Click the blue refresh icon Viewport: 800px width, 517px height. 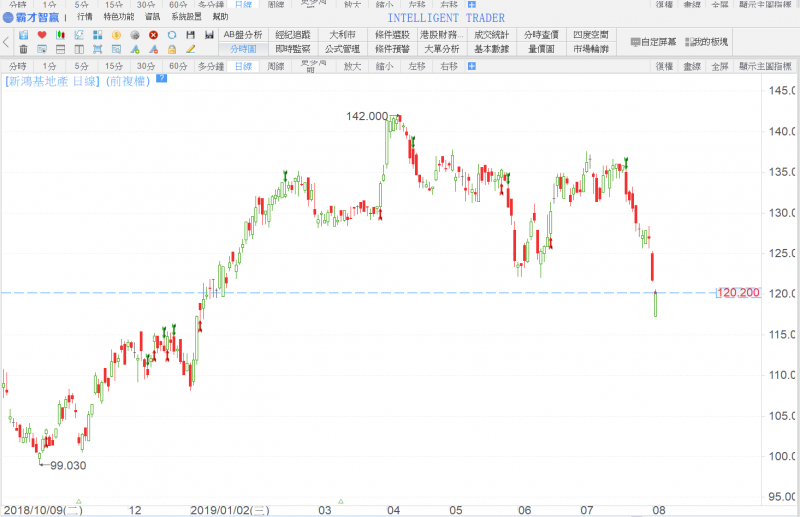(172, 35)
